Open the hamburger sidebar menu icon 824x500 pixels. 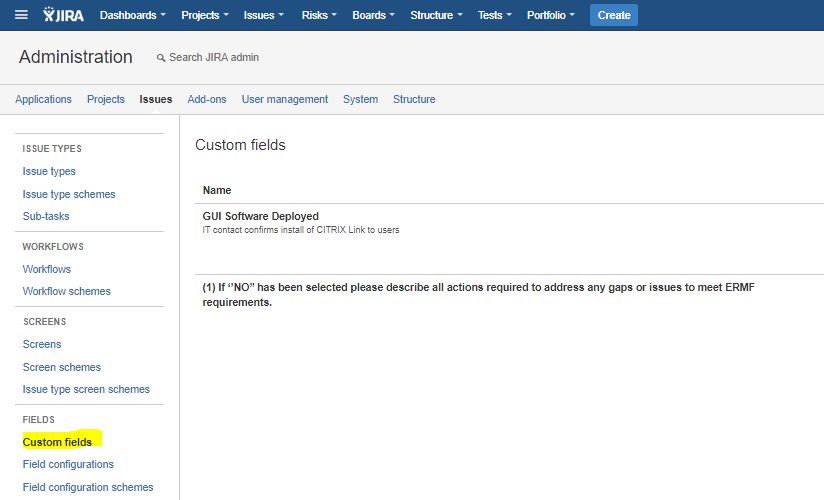21,15
